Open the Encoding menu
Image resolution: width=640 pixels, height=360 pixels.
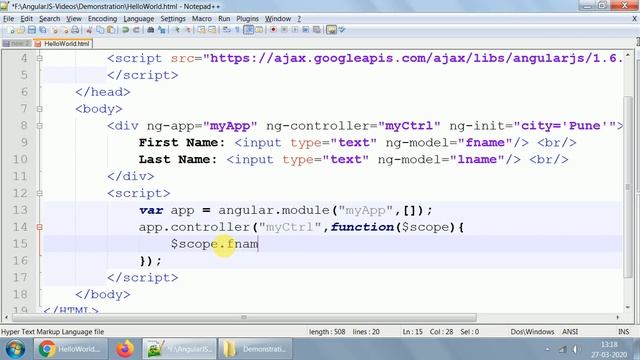coord(102,19)
